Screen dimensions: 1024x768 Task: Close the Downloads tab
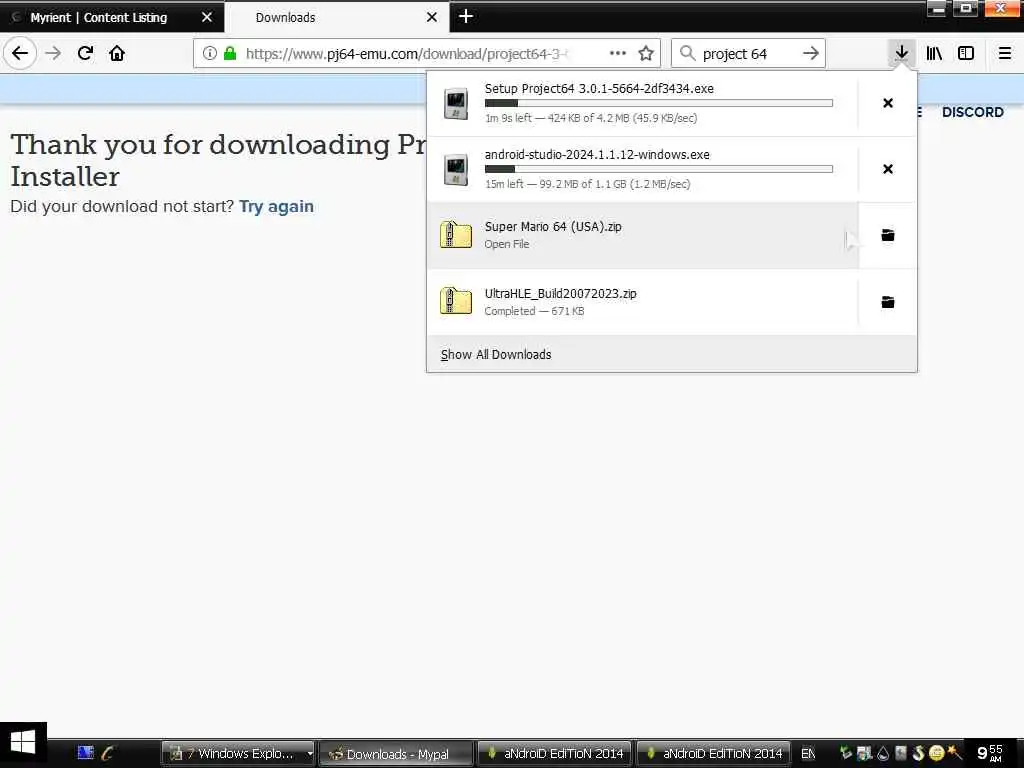tap(432, 18)
